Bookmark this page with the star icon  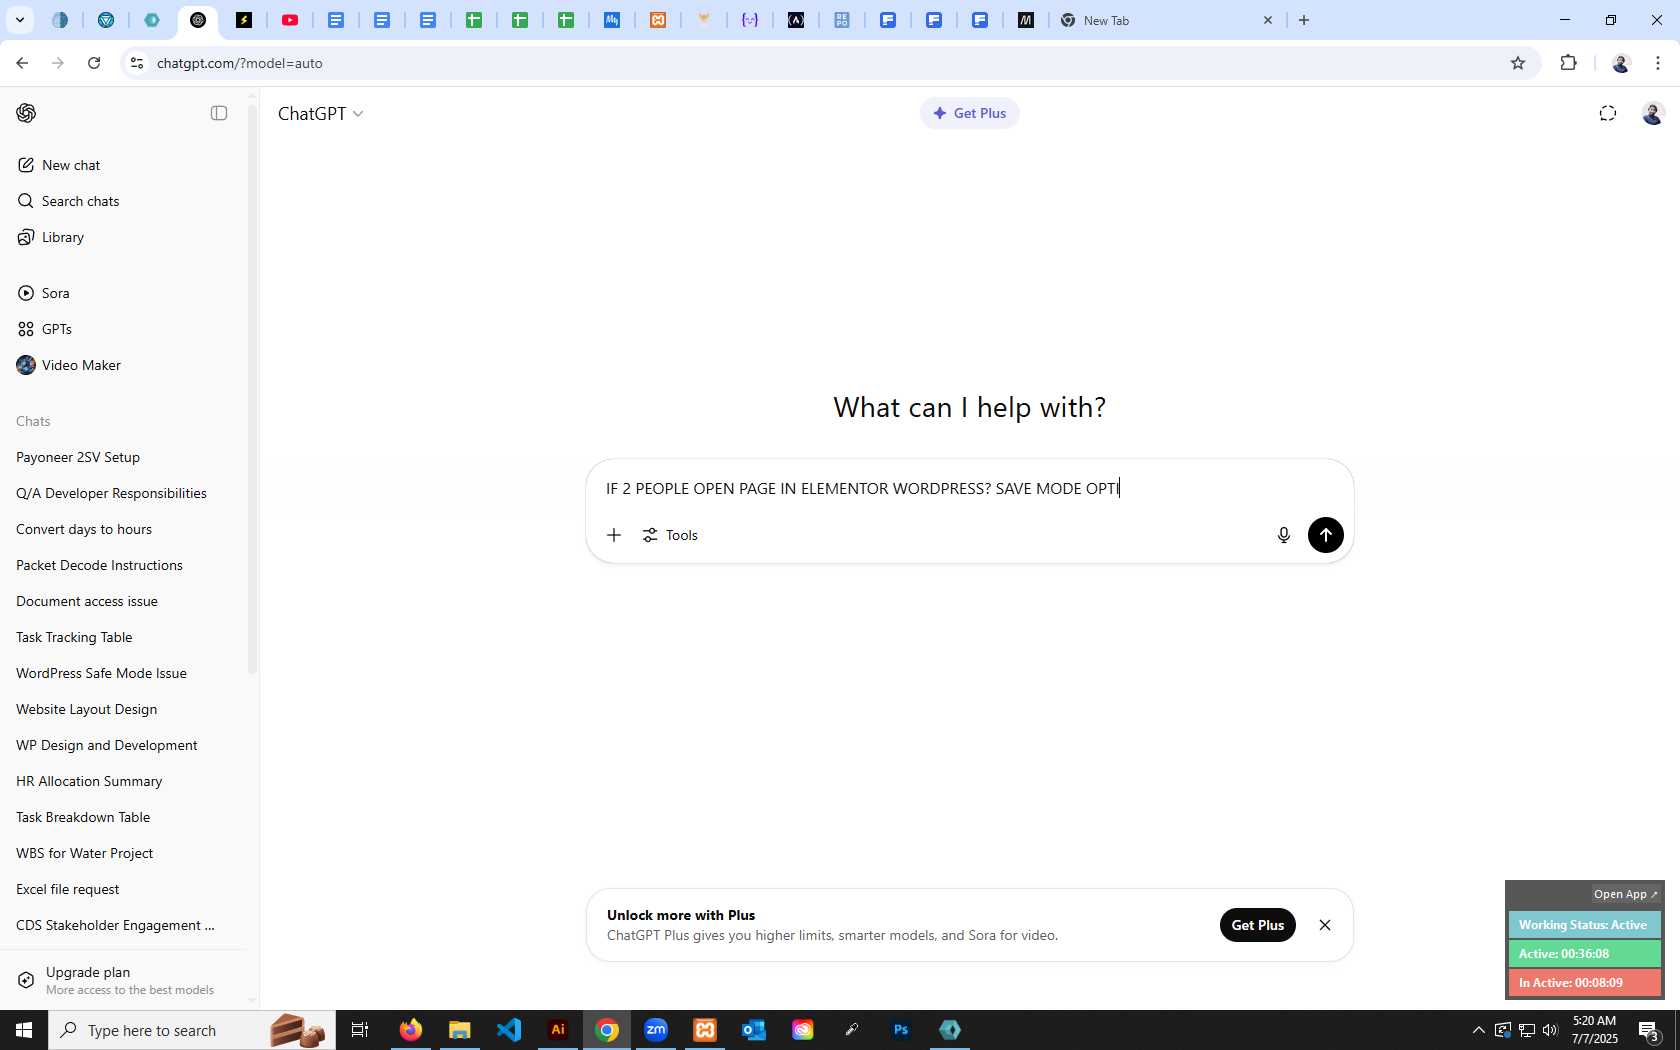(x=1518, y=63)
